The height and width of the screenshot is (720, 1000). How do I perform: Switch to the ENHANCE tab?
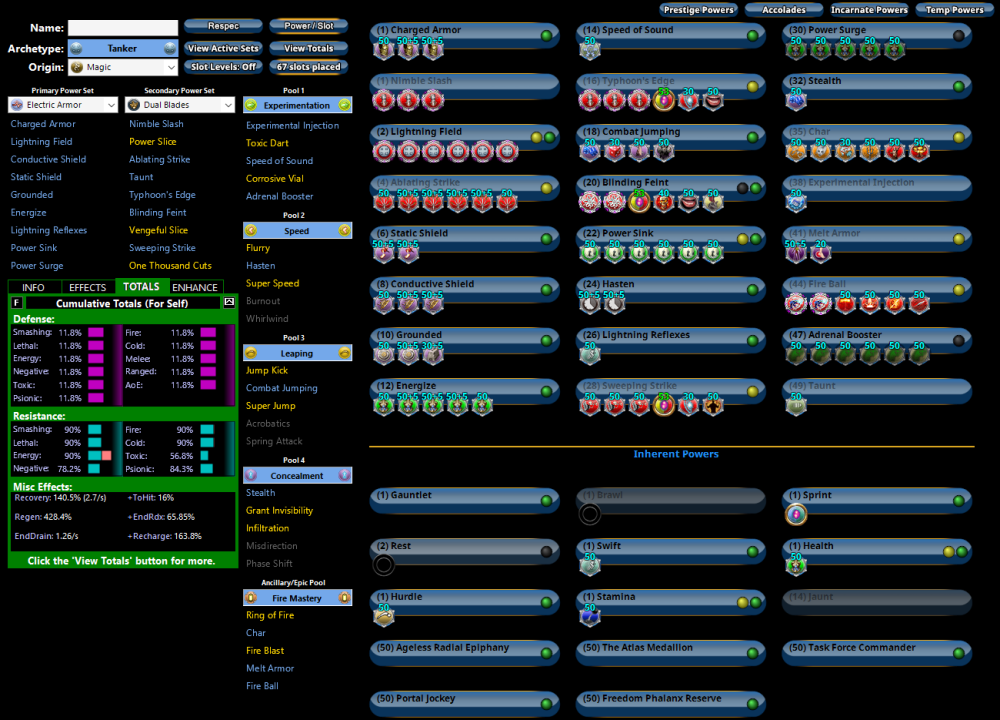pyautogui.click(x=195, y=288)
